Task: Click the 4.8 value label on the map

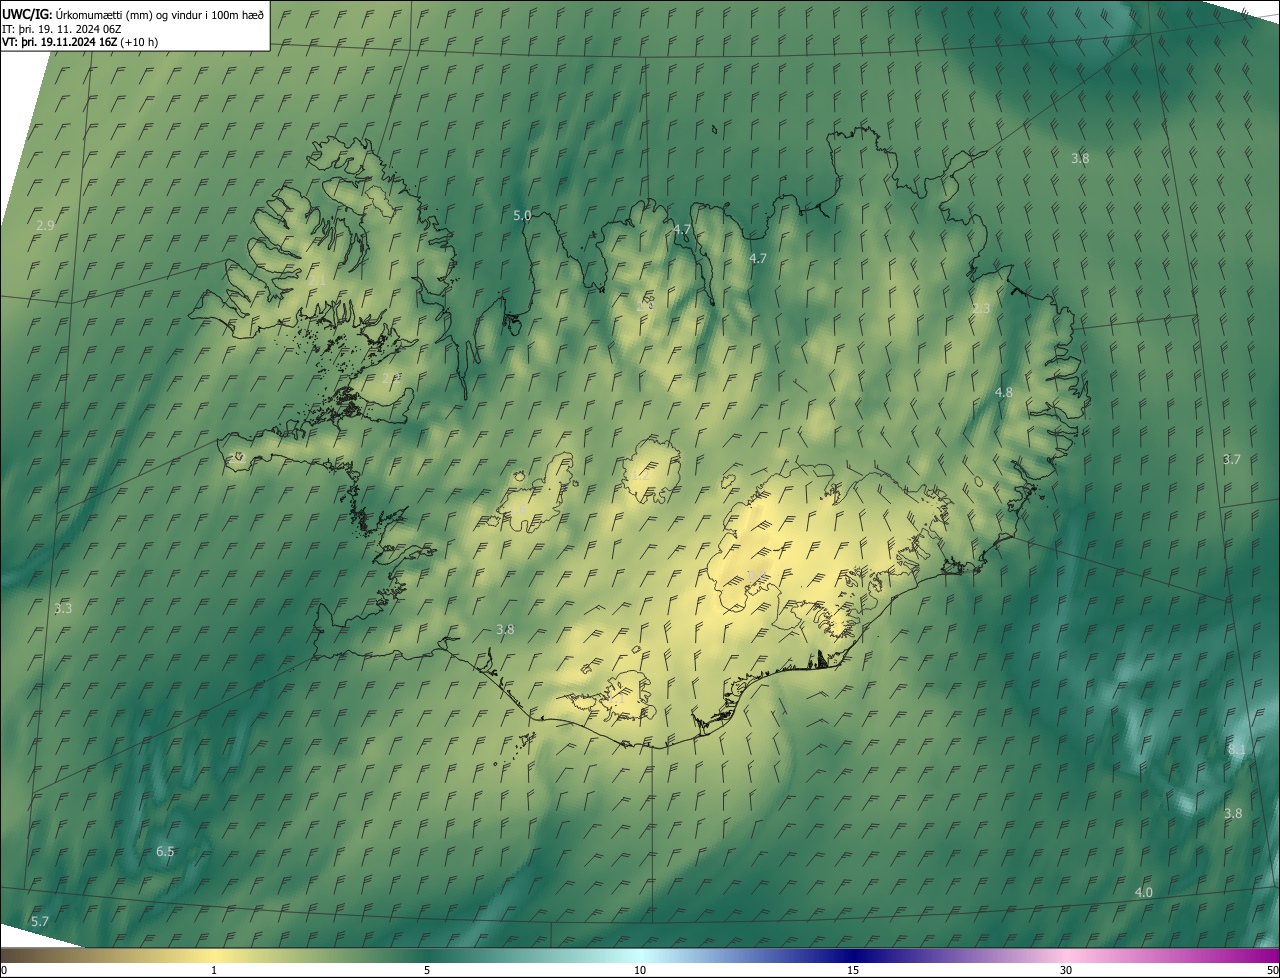Action: coord(1004,393)
